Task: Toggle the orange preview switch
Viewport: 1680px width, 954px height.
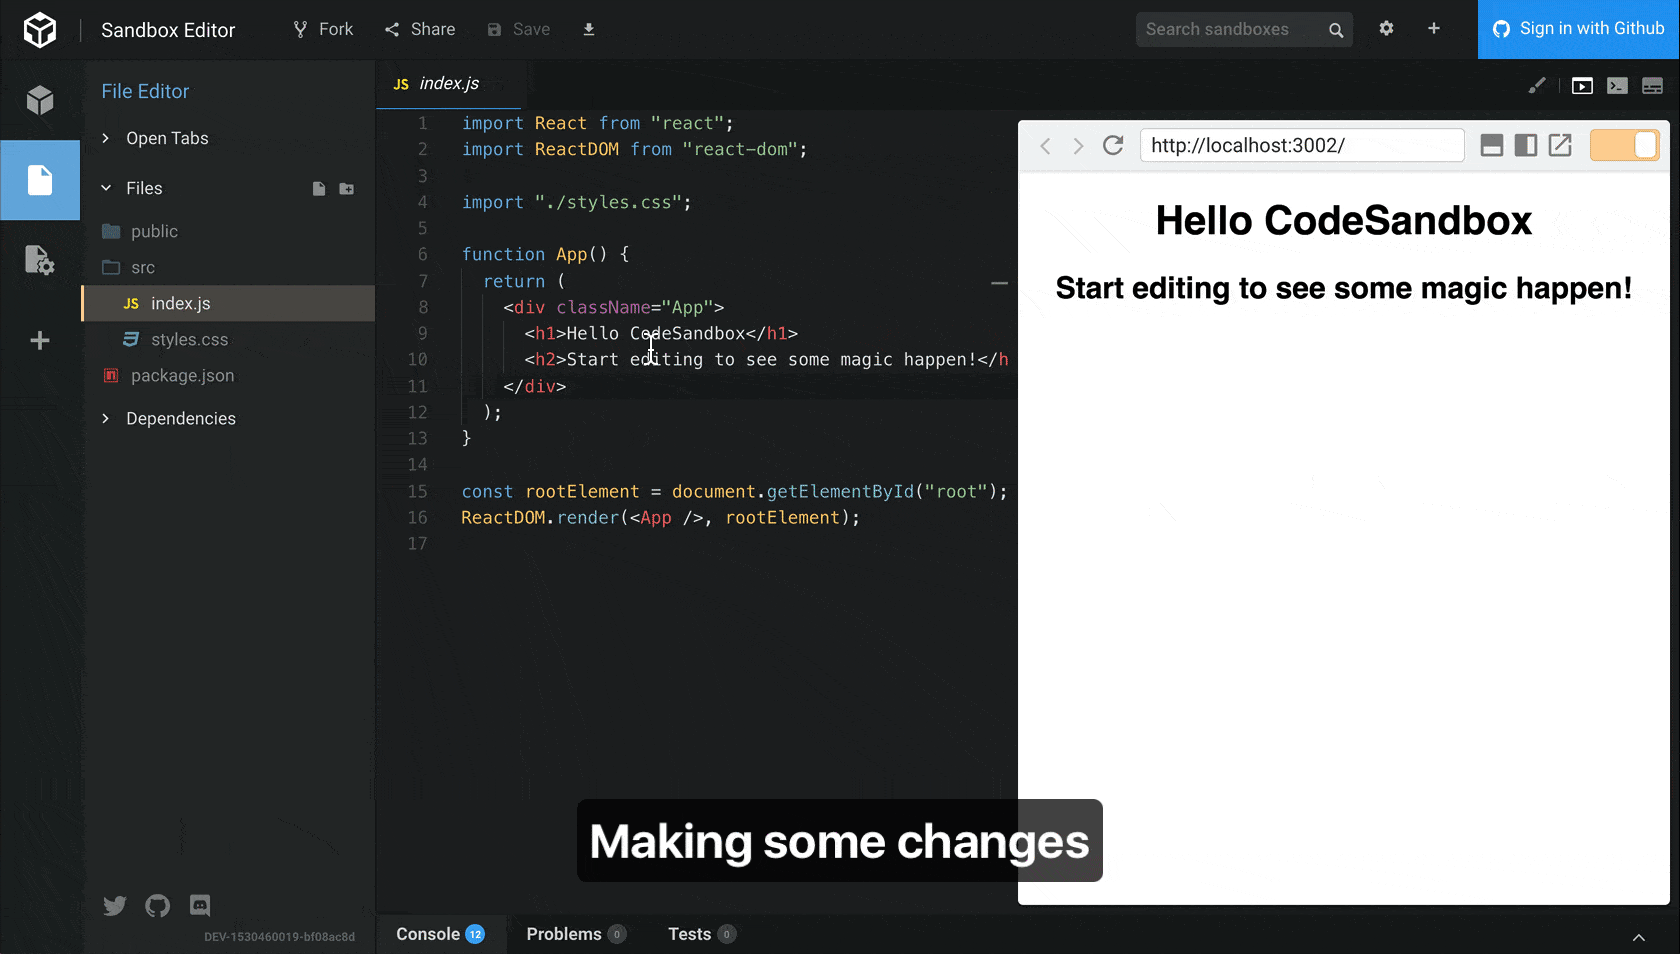Action: coord(1624,146)
